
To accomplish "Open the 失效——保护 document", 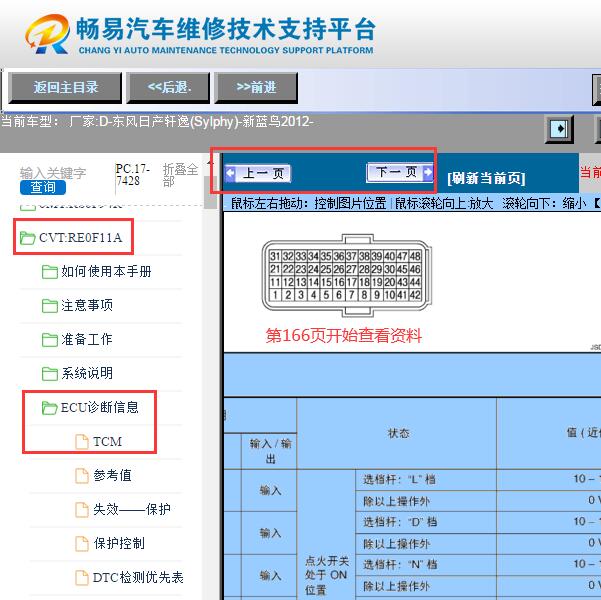I will [132, 509].
